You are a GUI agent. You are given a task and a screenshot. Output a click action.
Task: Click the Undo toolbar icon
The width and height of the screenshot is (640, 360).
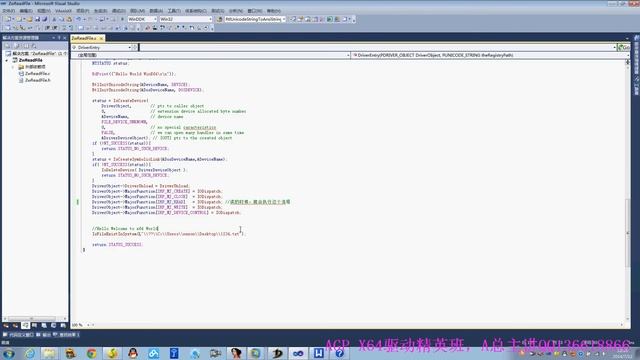(x=78, y=19)
